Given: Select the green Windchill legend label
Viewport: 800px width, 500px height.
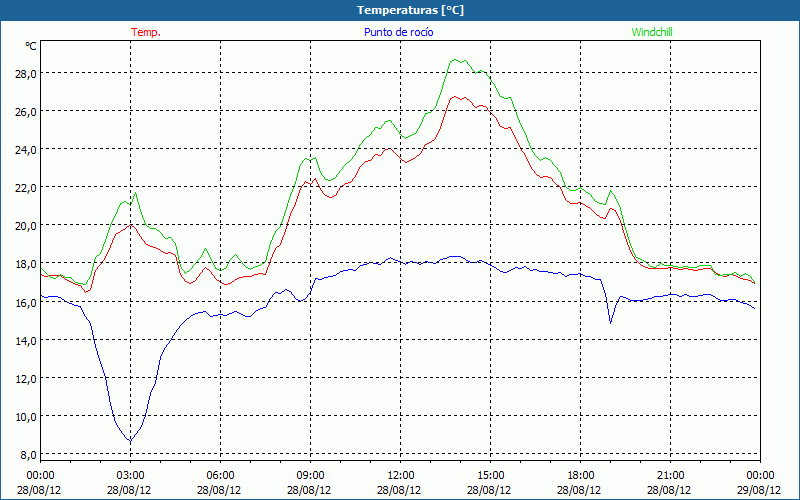Looking at the screenshot, I should [652, 32].
